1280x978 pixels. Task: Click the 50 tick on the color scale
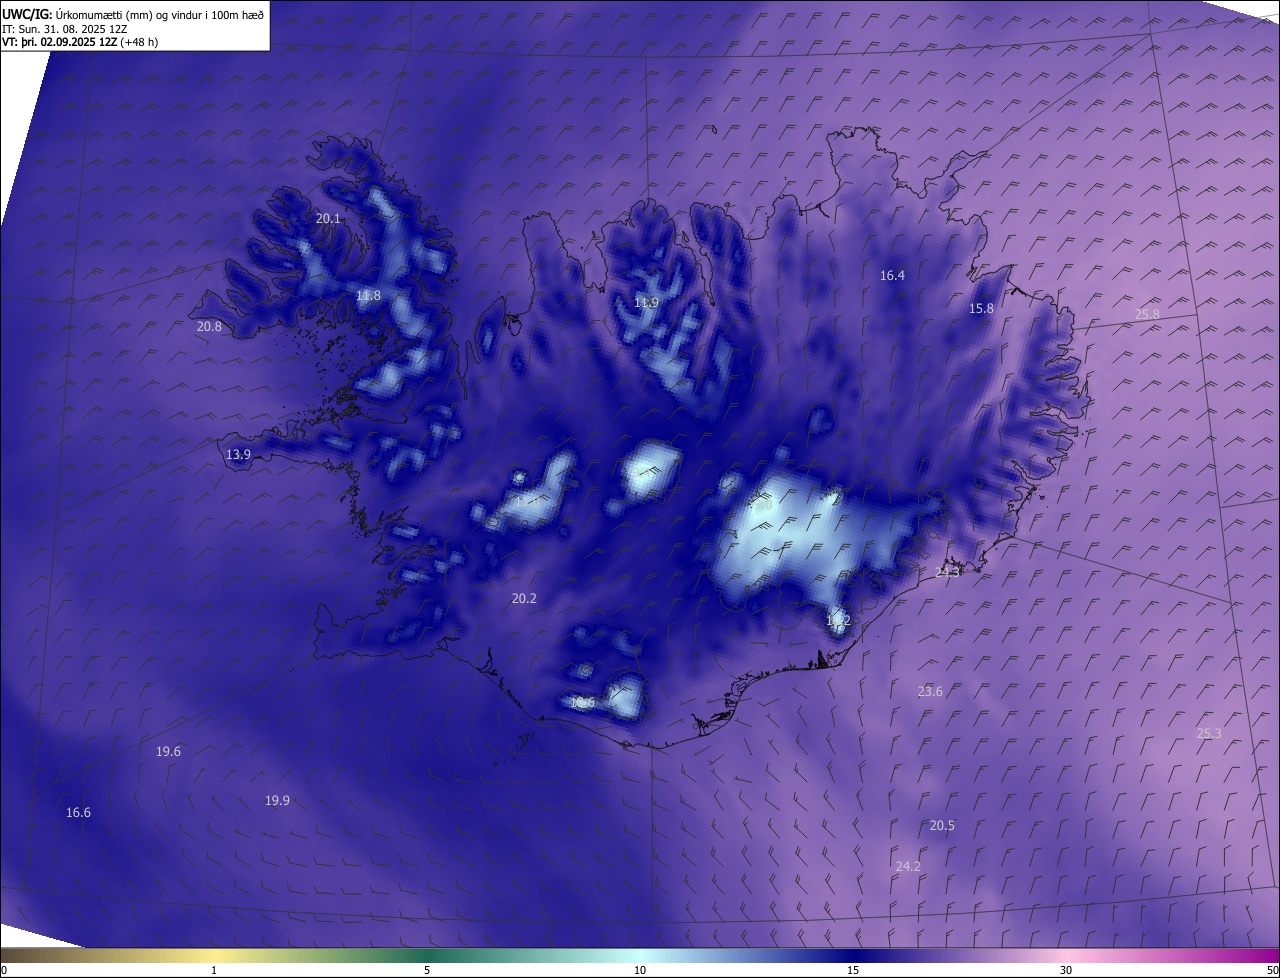[x=1272, y=970]
